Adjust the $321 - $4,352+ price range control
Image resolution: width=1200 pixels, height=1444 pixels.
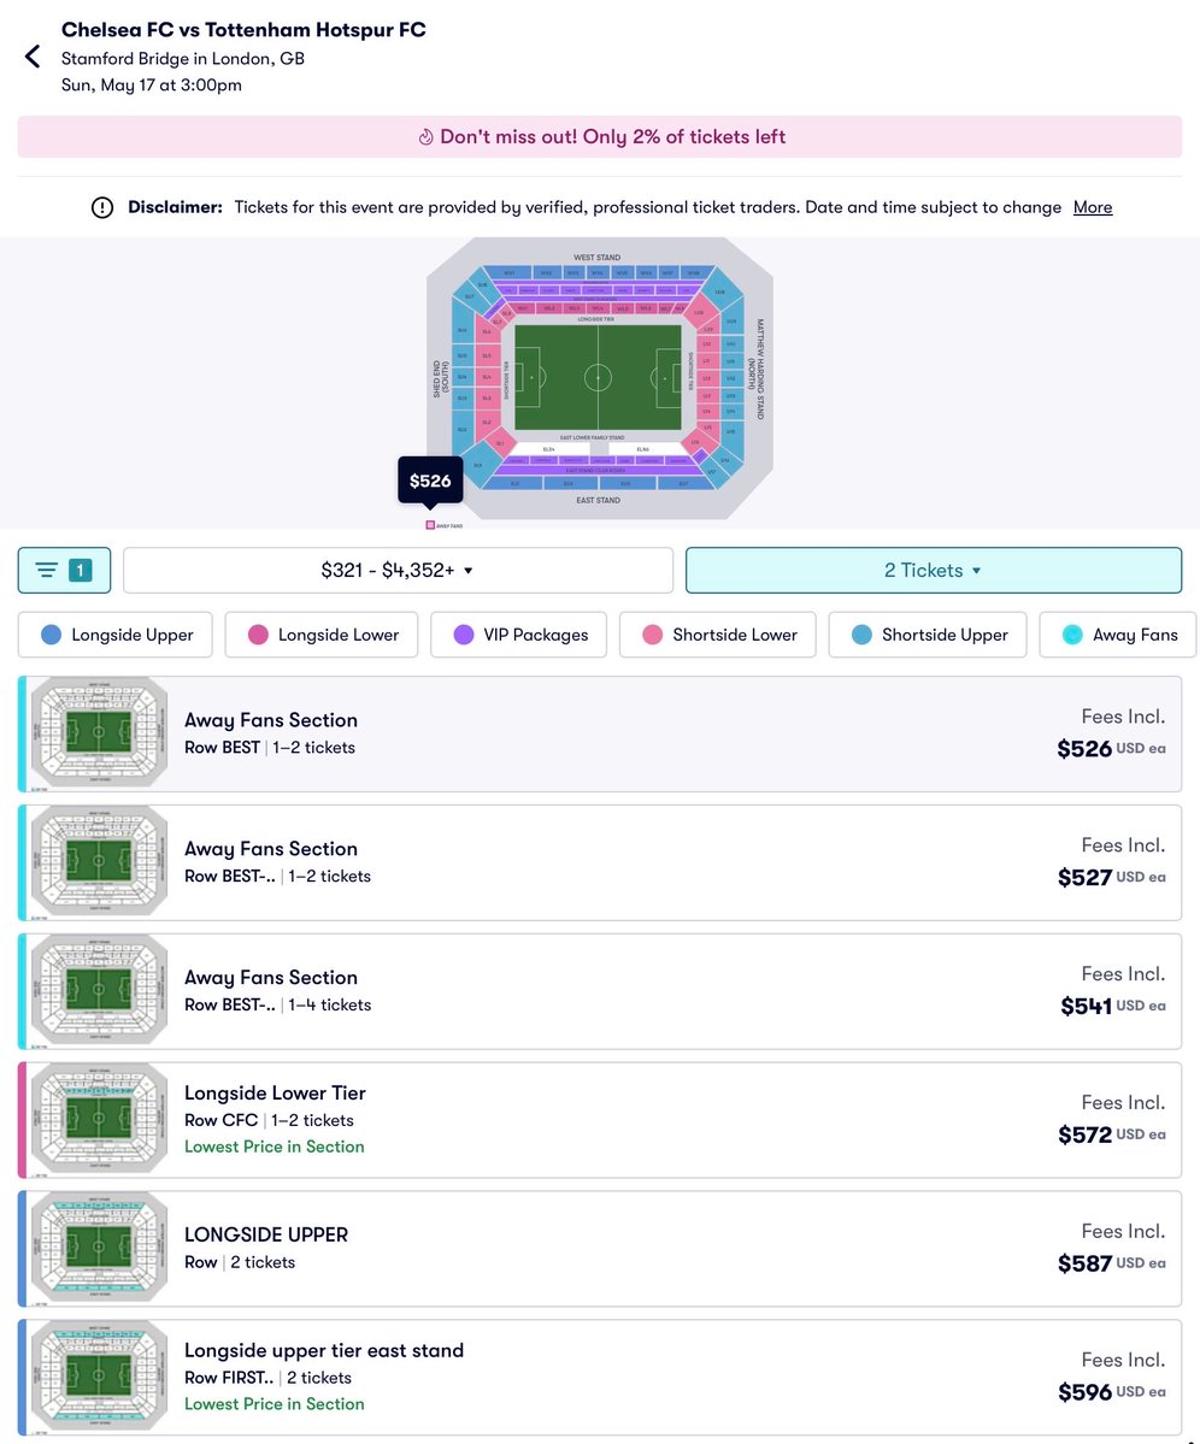(396, 570)
